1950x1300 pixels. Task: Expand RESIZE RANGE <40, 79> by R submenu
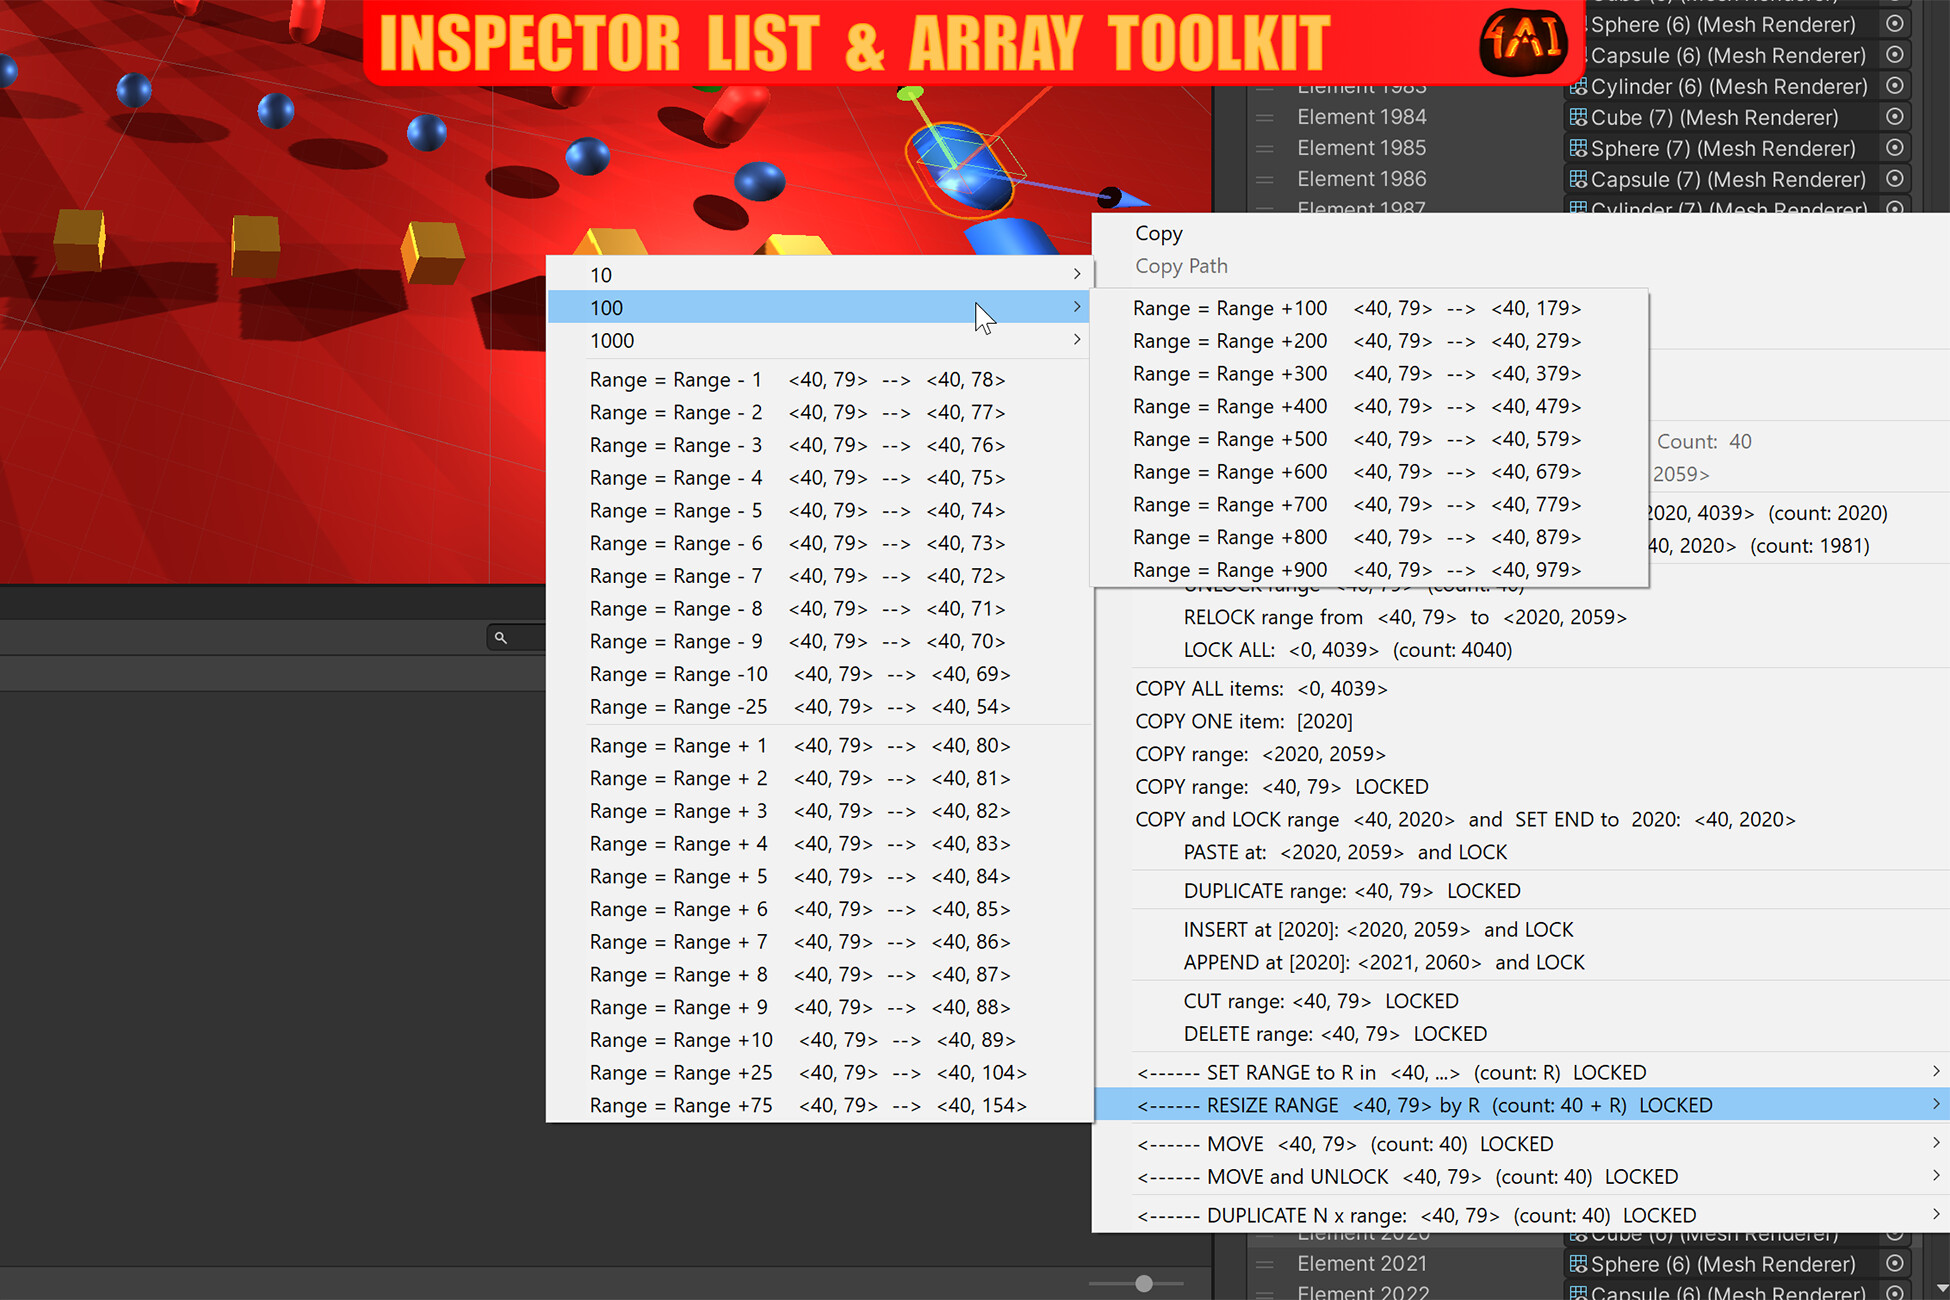pyautogui.click(x=1522, y=1105)
